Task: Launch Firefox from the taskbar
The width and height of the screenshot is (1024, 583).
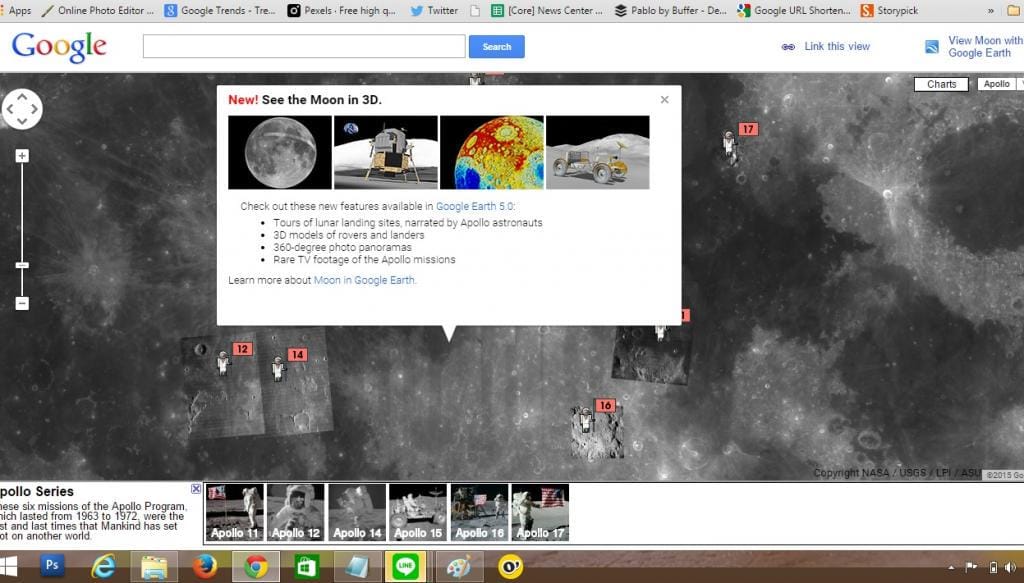Action: pyautogui.click(x=205, y=566)
